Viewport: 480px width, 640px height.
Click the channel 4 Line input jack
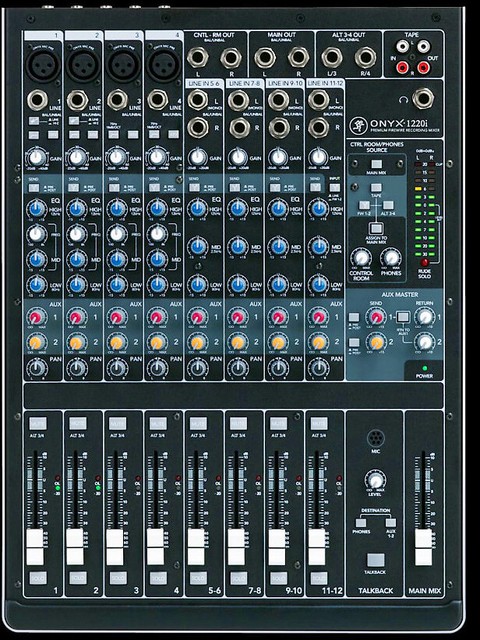(158, 100)
